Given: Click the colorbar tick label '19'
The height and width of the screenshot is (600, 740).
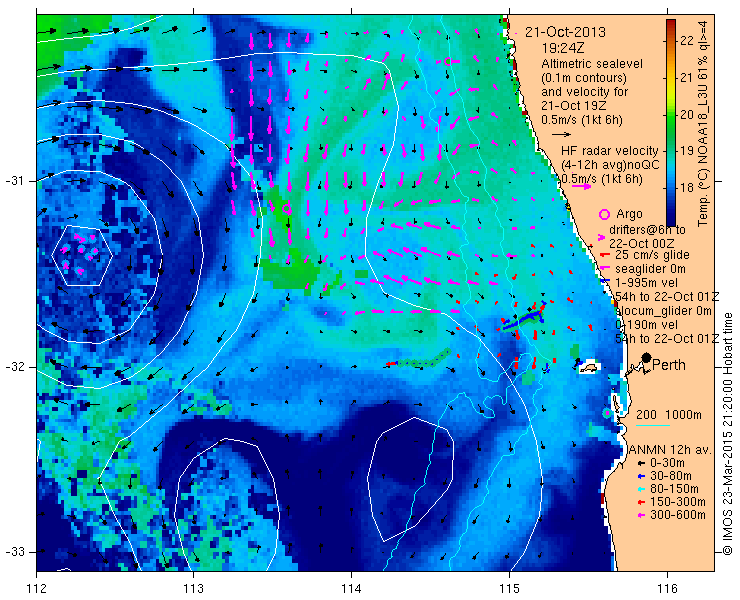Looking at the screenshot, I should [687, 151].
